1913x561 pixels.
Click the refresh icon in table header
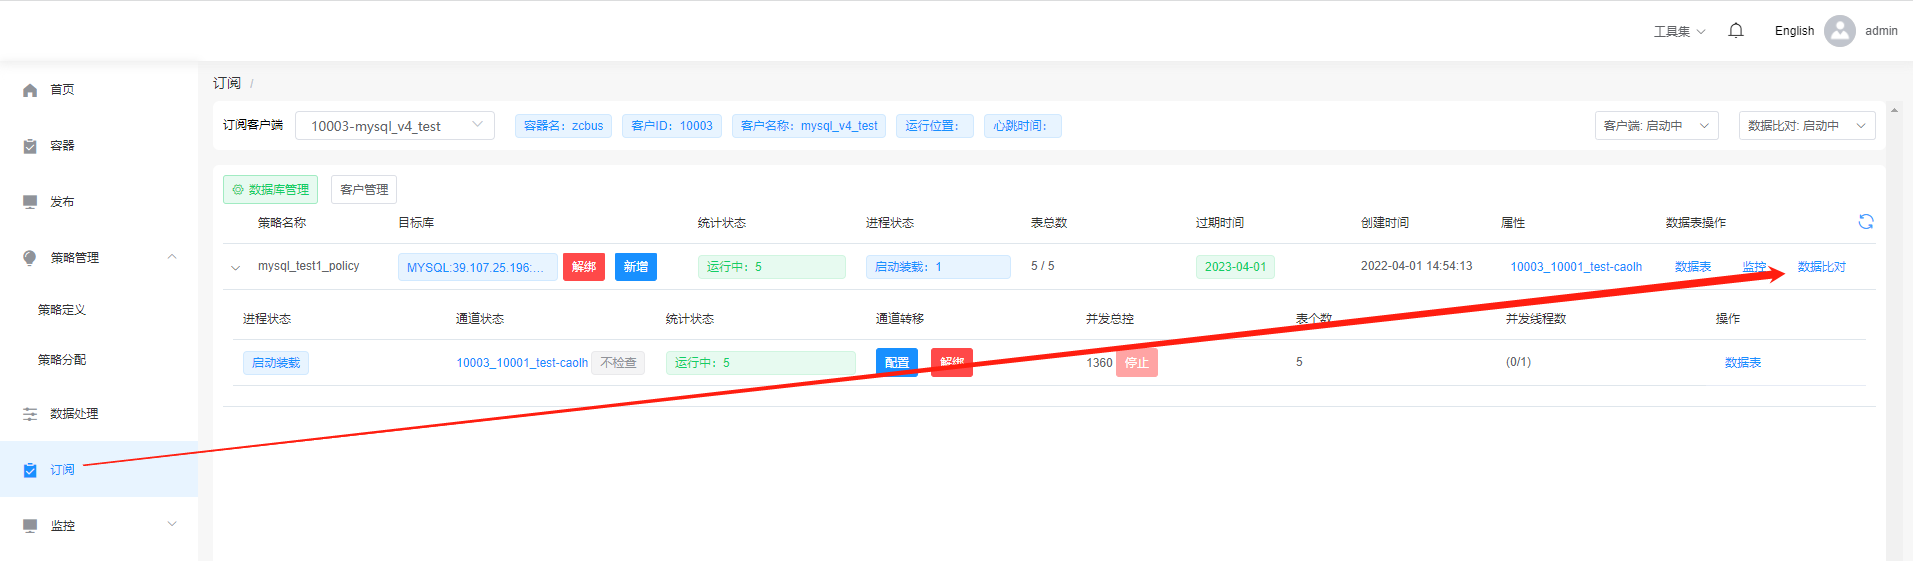click(x=1865, y=222)
